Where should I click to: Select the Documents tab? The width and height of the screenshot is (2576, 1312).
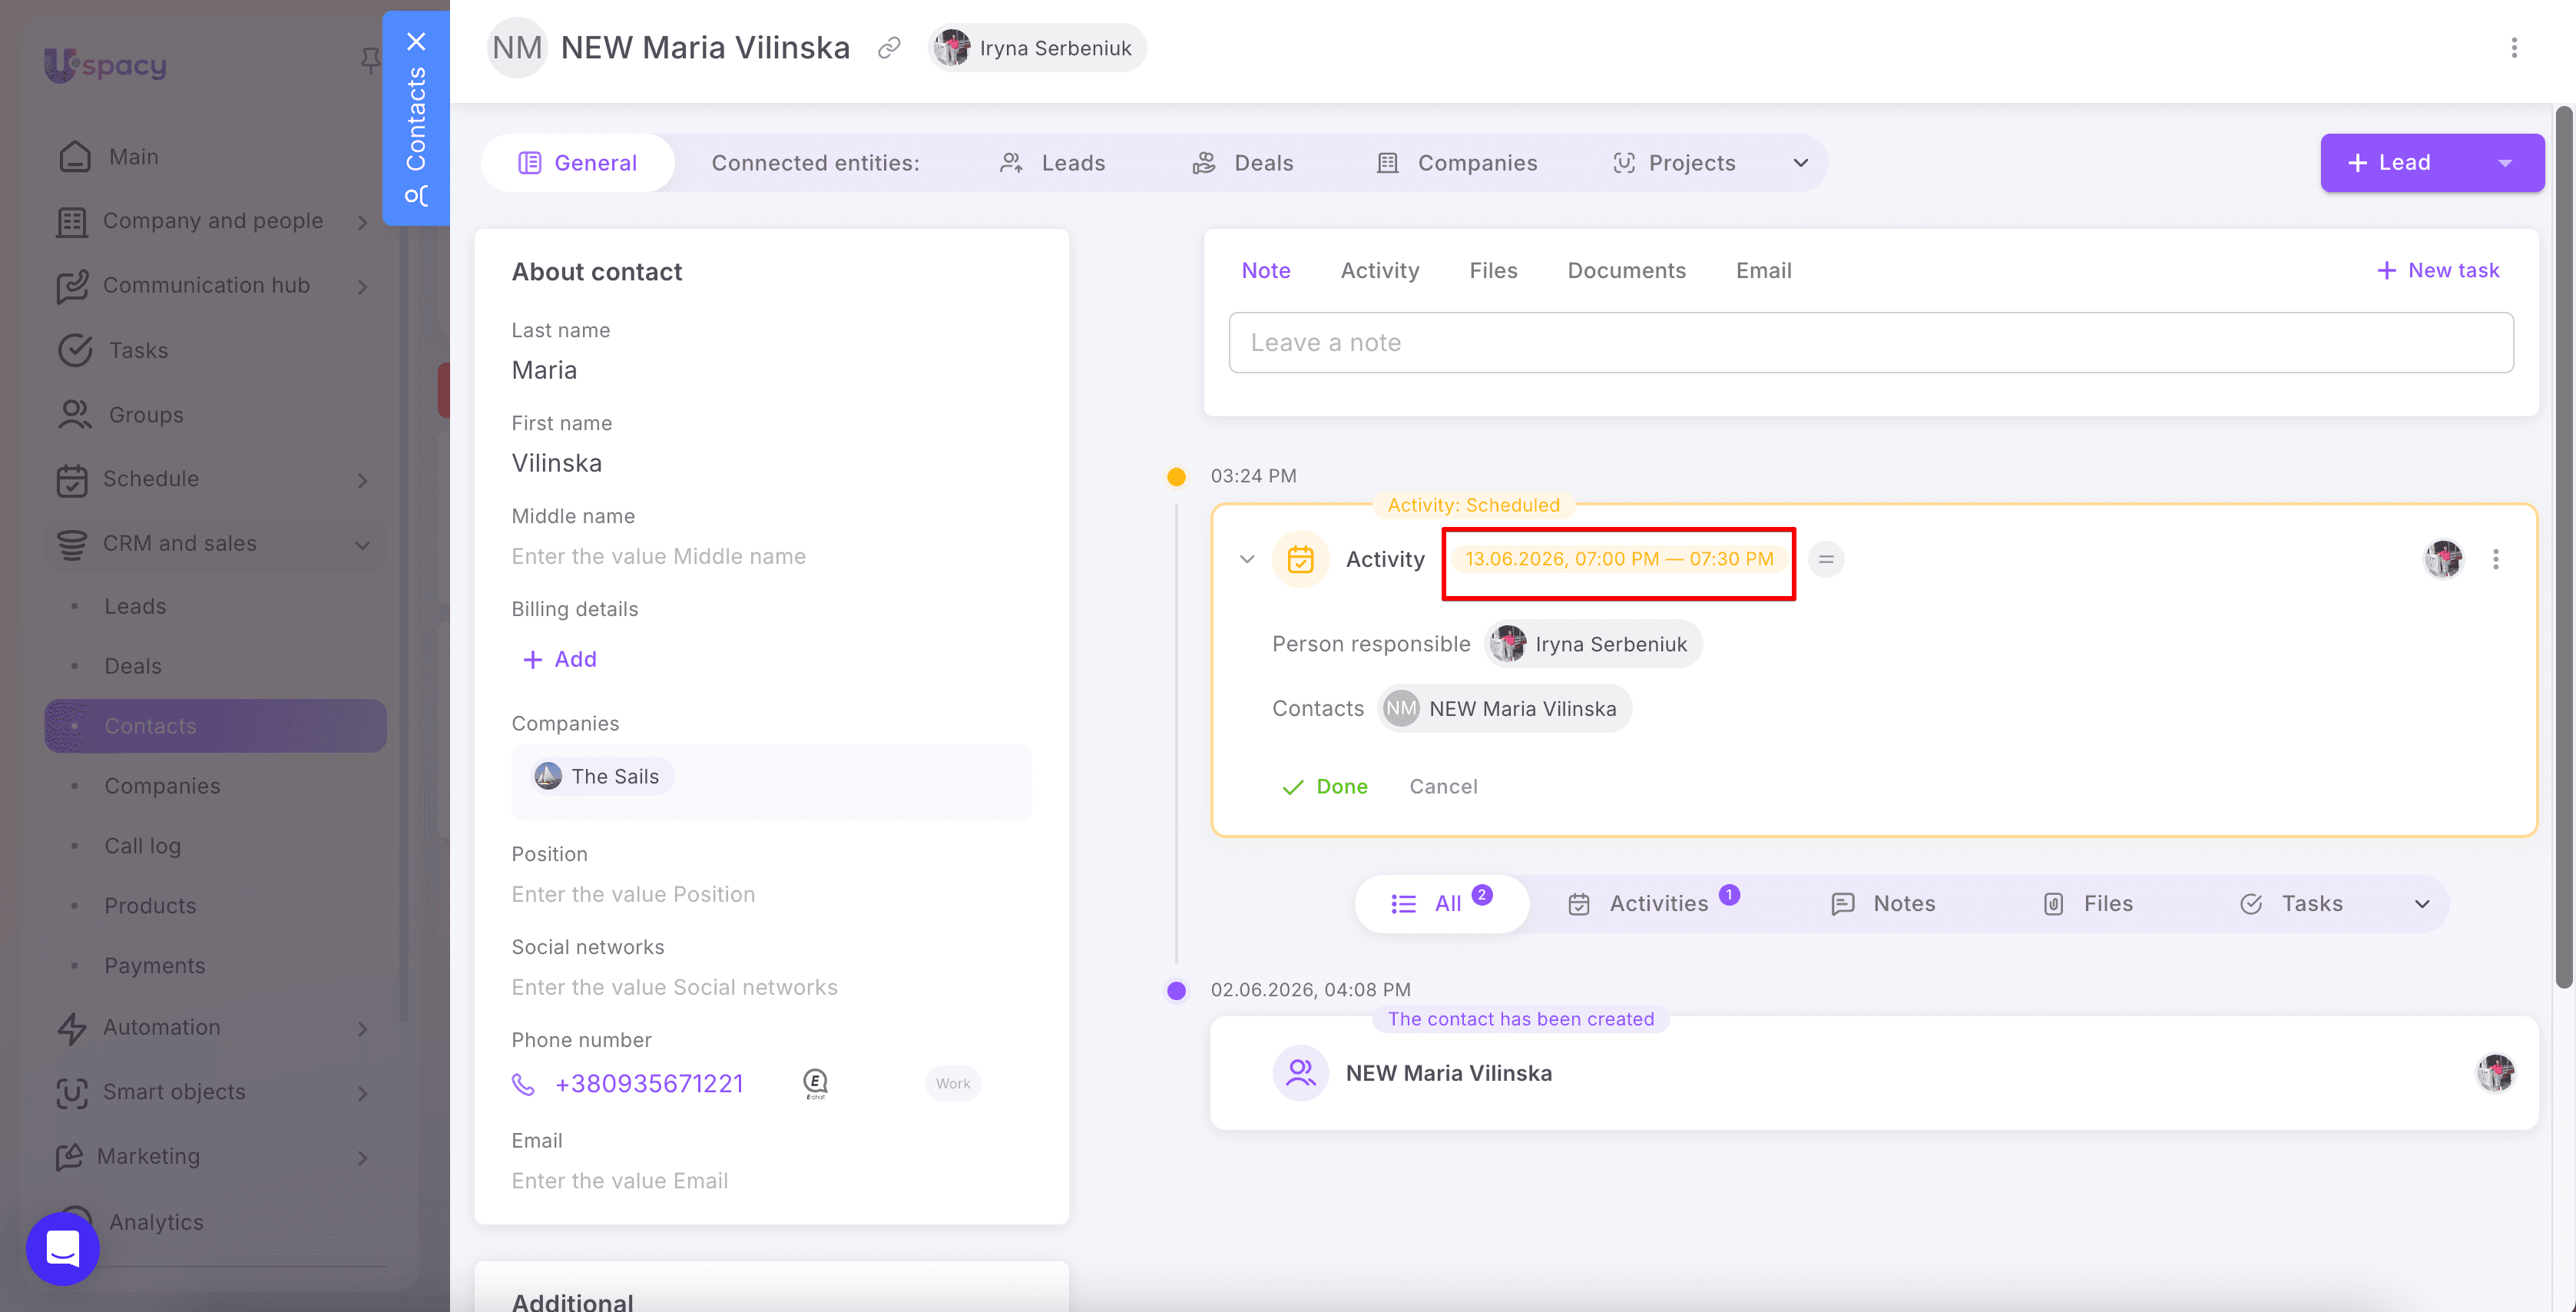tap(1626, 270)
